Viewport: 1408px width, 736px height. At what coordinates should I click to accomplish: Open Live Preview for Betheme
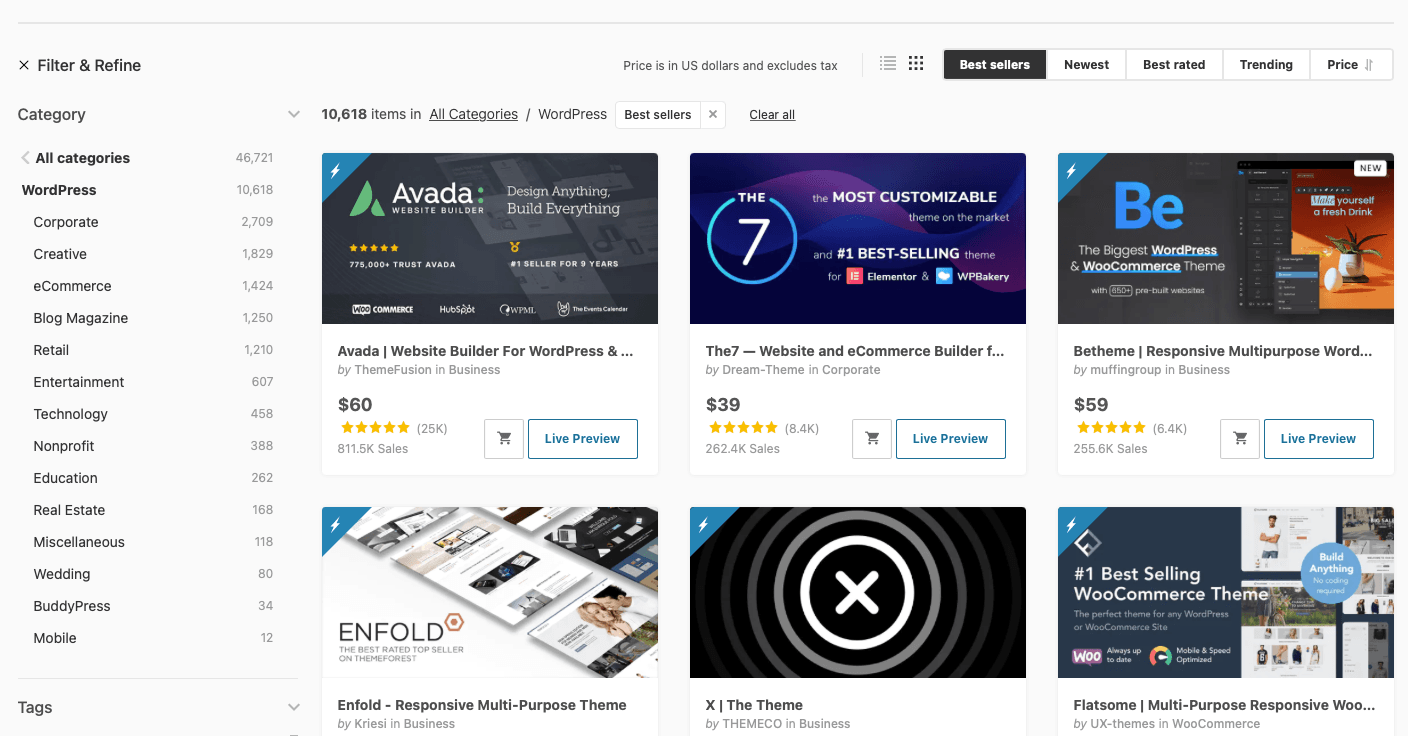tap(1318, 439)
